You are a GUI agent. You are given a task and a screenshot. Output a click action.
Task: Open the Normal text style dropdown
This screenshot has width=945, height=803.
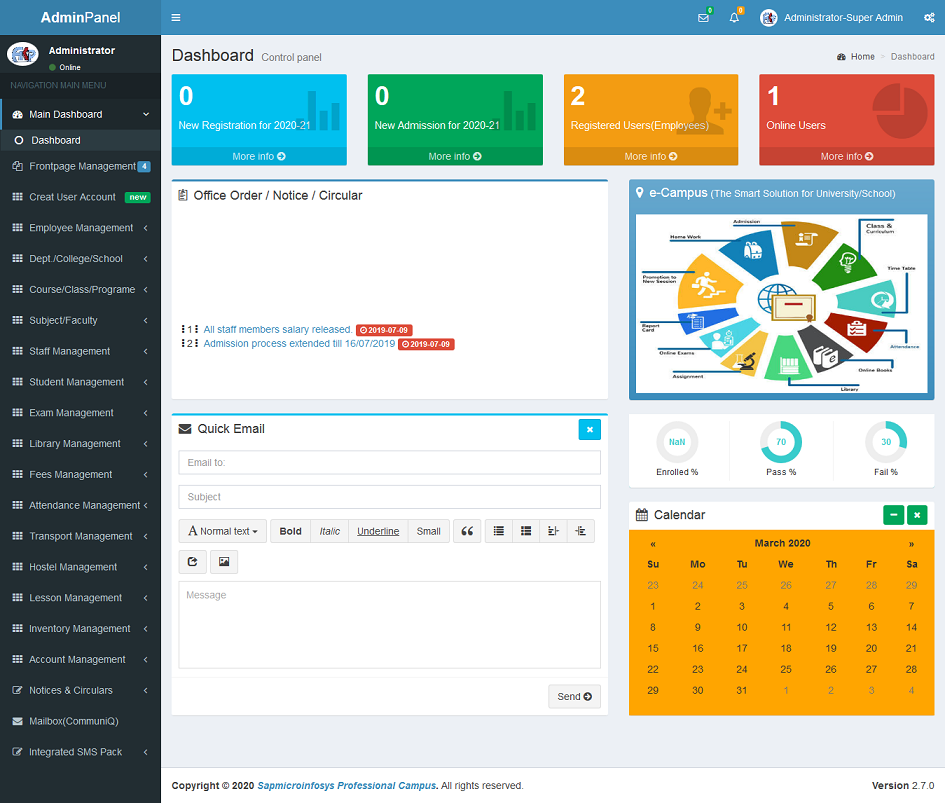click(x=223, y=531)
